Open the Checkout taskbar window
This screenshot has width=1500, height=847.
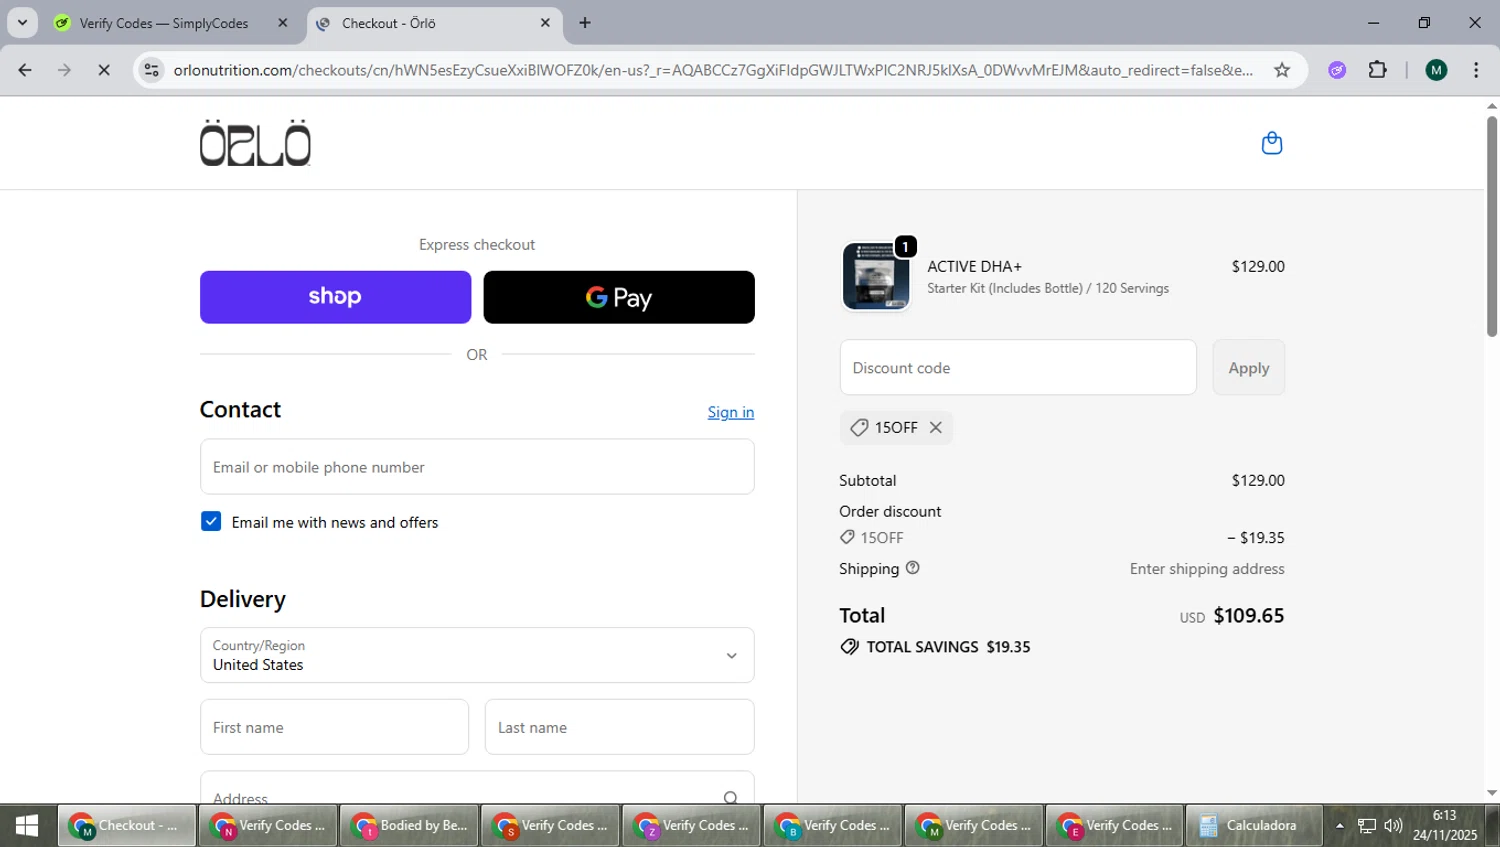[126, 825]
